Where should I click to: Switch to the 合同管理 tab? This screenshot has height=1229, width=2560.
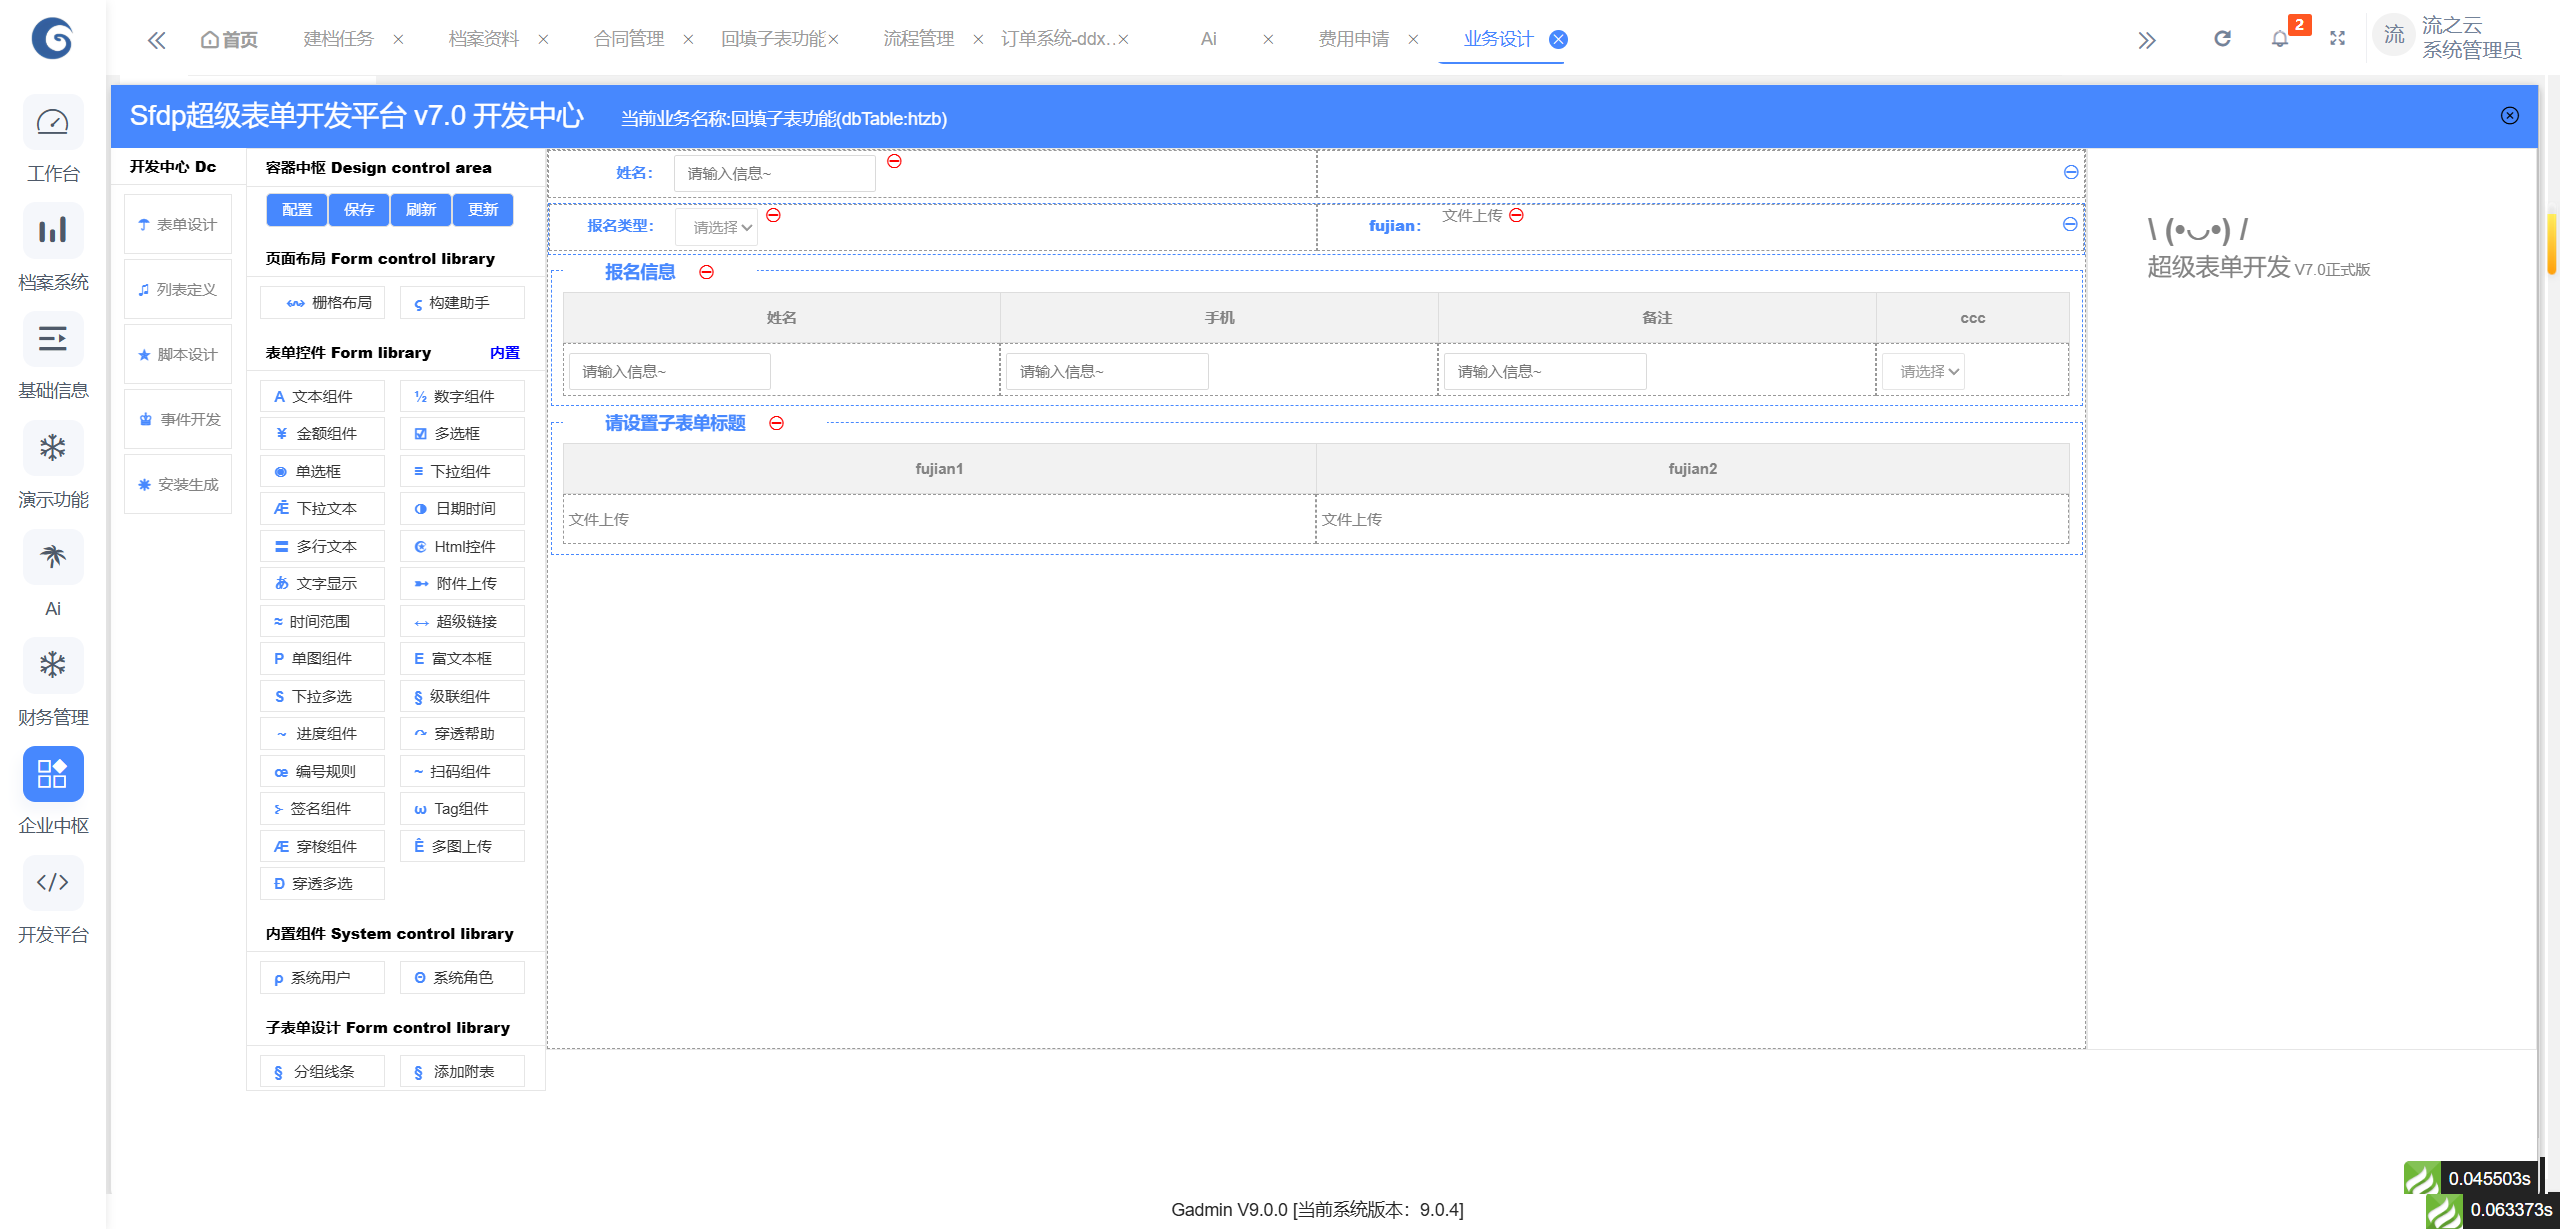click(629, 39)
